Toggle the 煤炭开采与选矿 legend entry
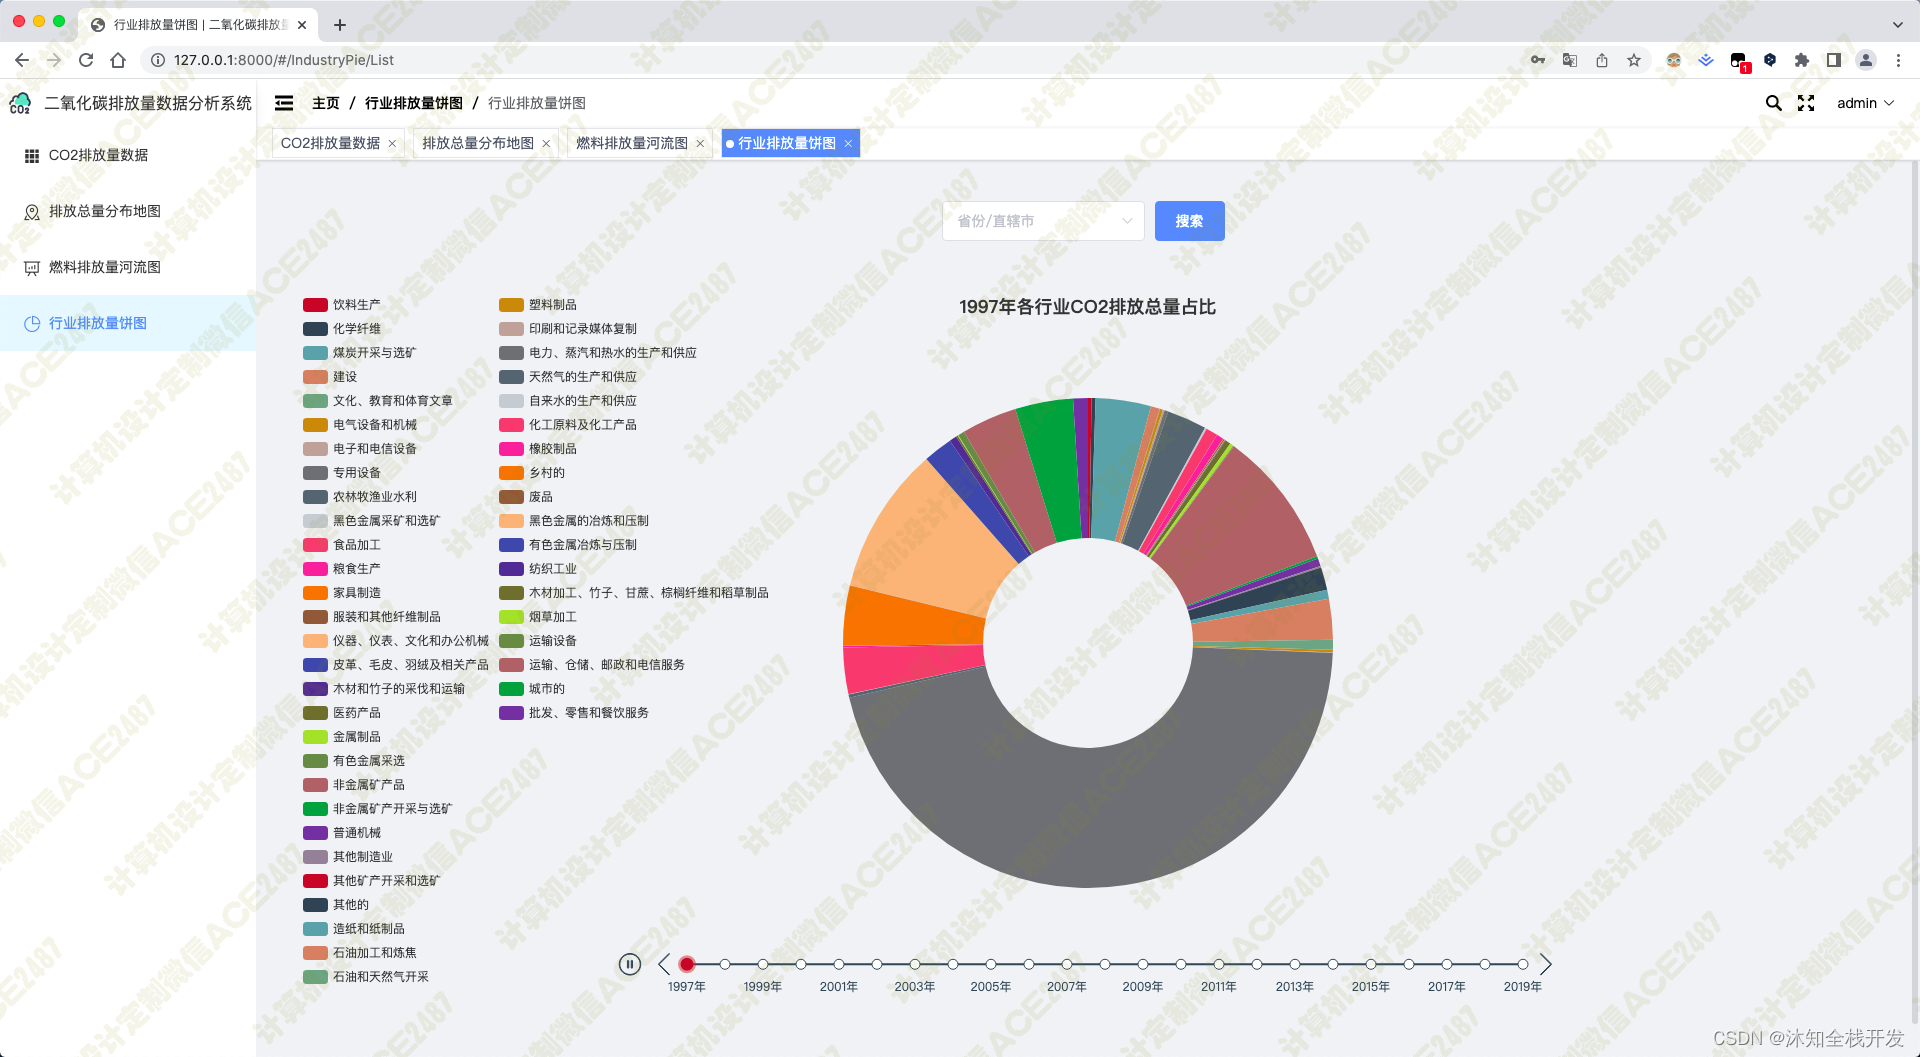1920x1057 pixels. click(x=360, y=353)
